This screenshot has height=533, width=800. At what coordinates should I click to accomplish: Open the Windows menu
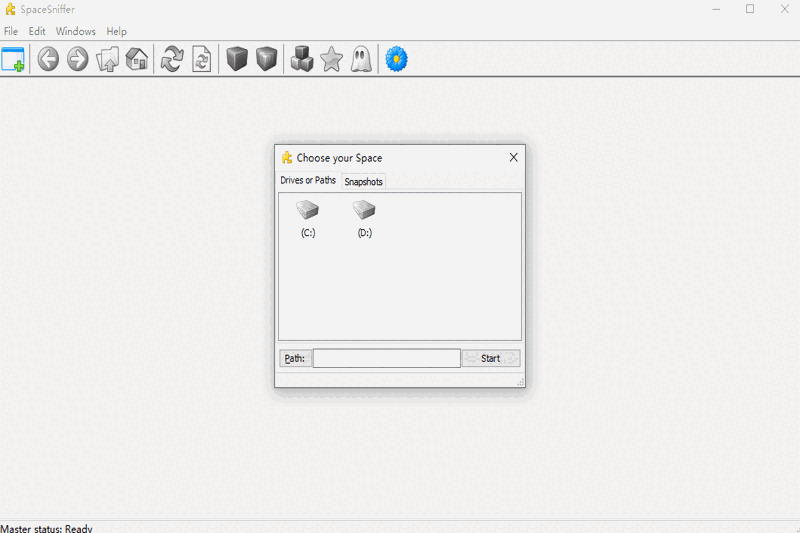76,32
